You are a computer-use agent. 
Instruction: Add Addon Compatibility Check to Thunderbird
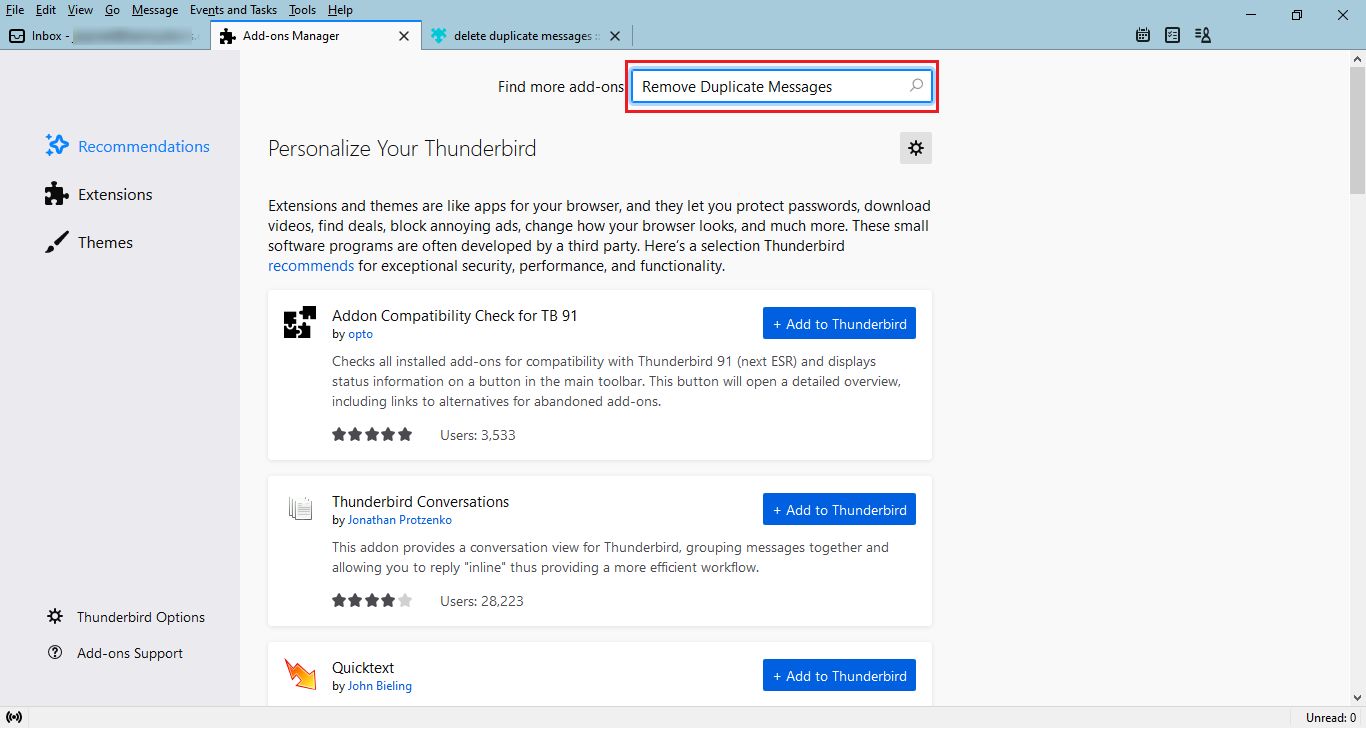(x=839, y=324)
